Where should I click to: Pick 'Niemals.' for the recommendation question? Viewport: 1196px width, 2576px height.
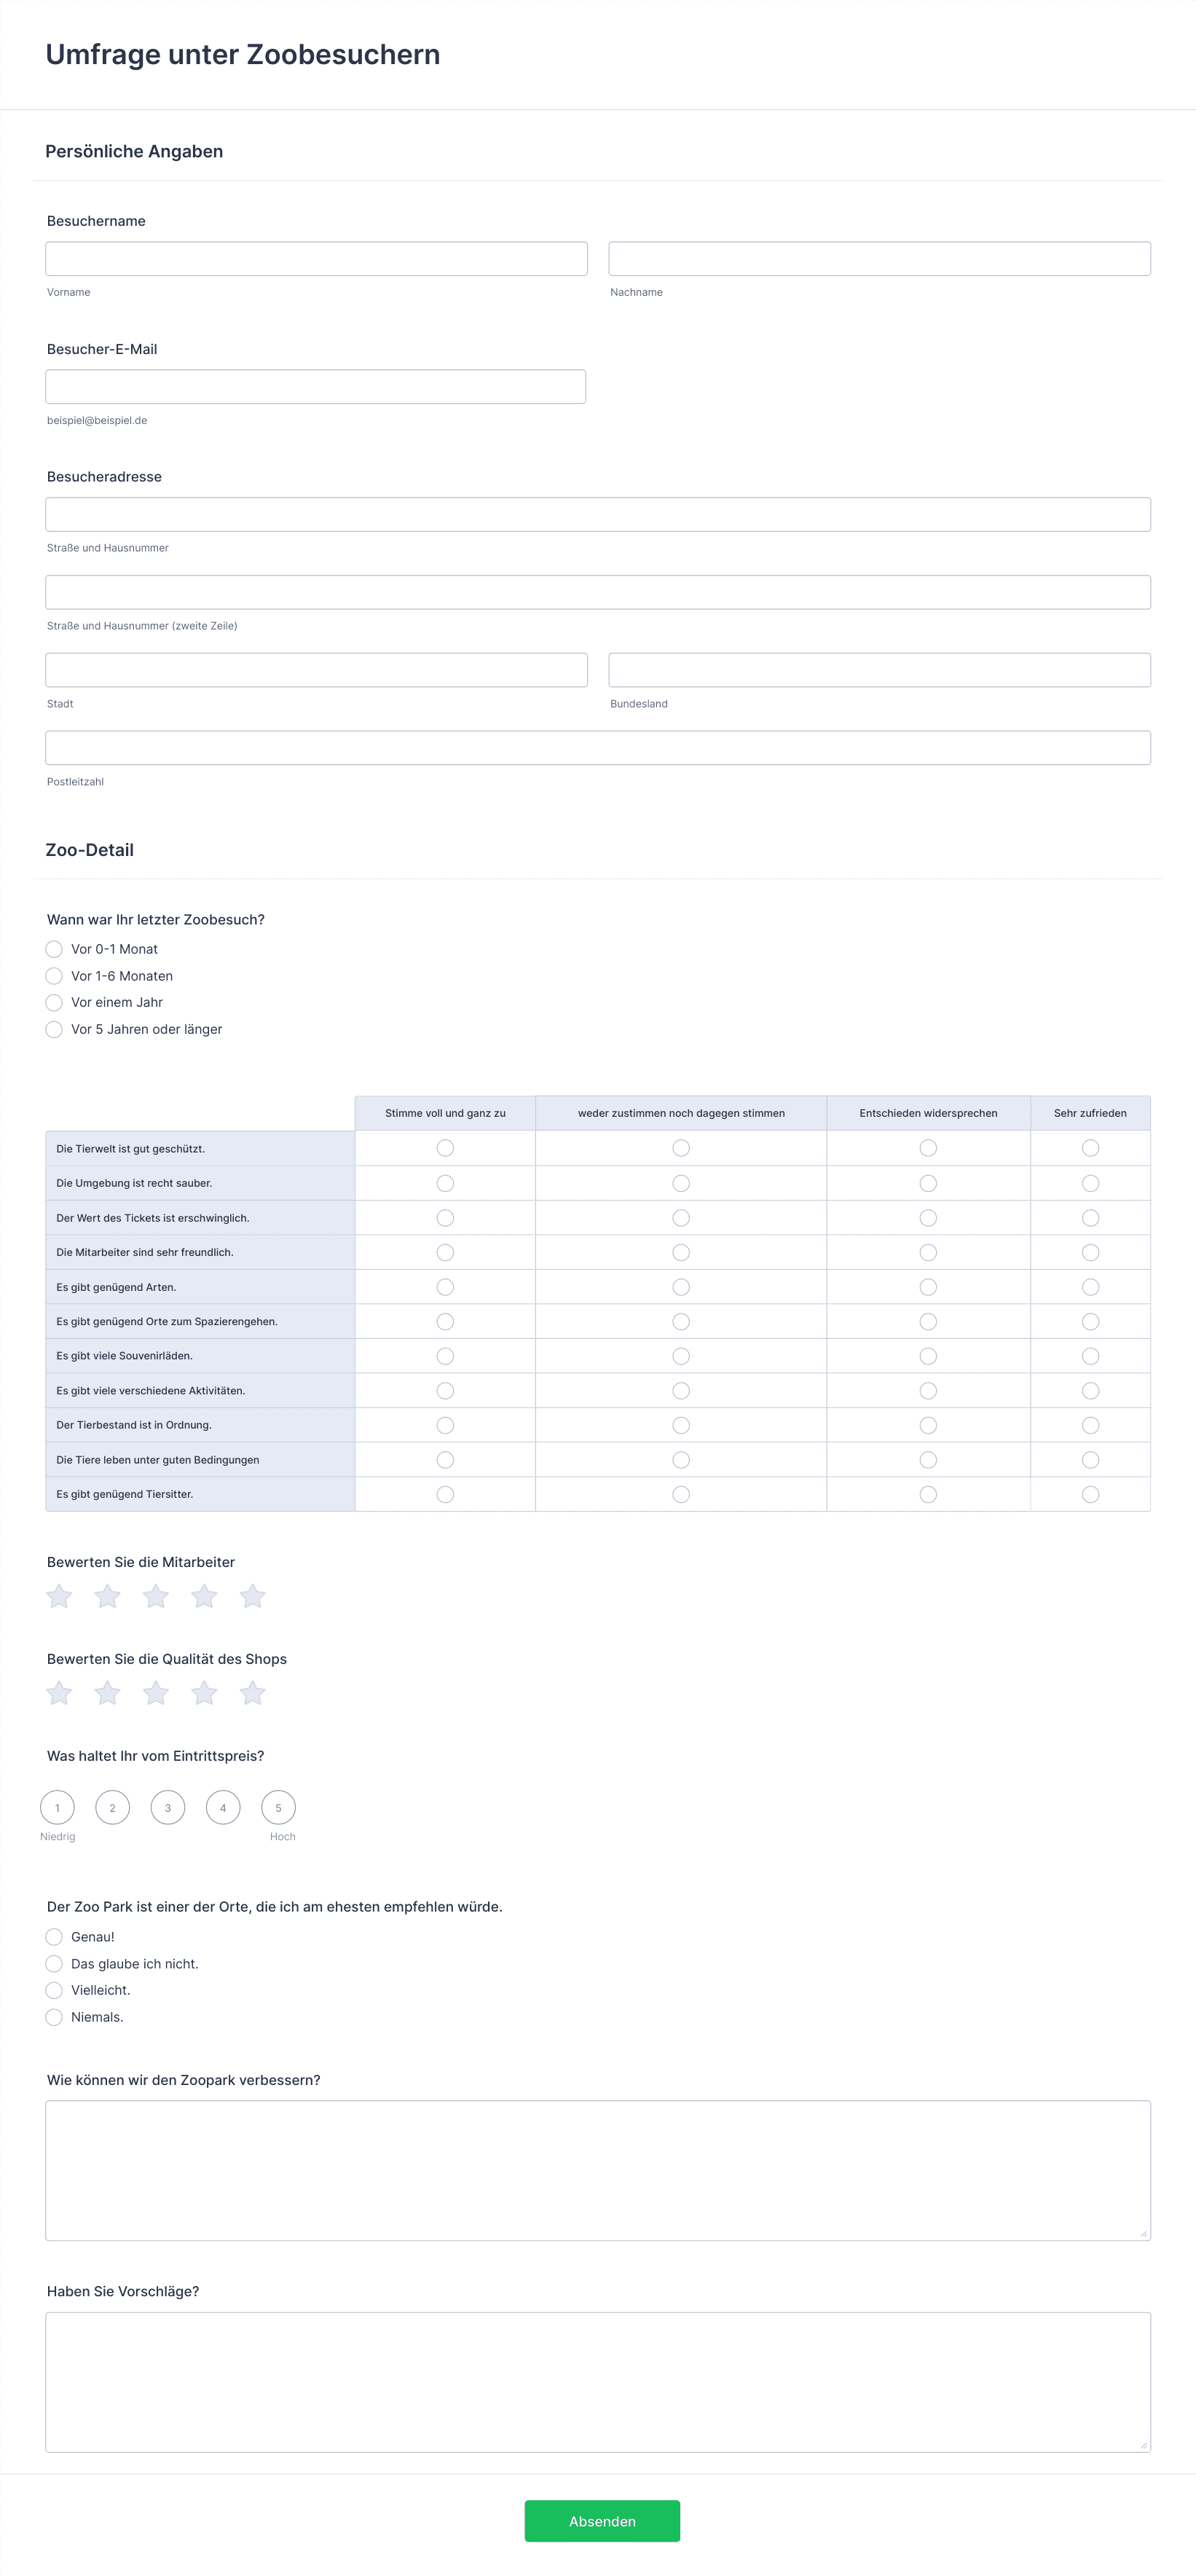(54, 2017)
